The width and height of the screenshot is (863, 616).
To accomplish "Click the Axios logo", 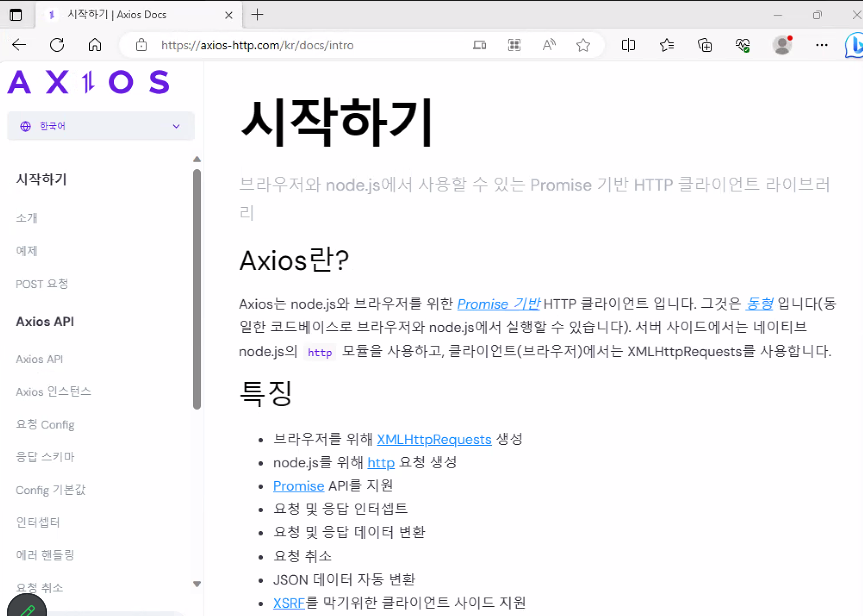I will point(89,83).
